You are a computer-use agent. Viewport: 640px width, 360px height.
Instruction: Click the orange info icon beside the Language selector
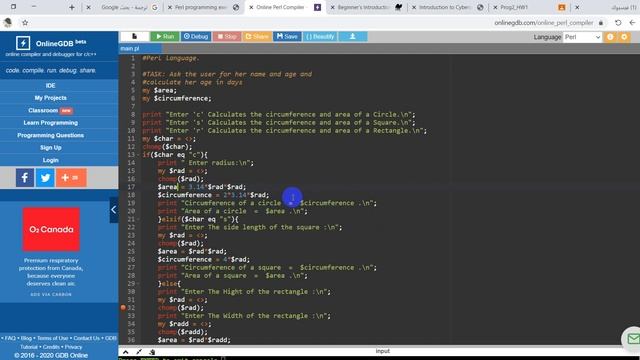[x=610, y=37]
